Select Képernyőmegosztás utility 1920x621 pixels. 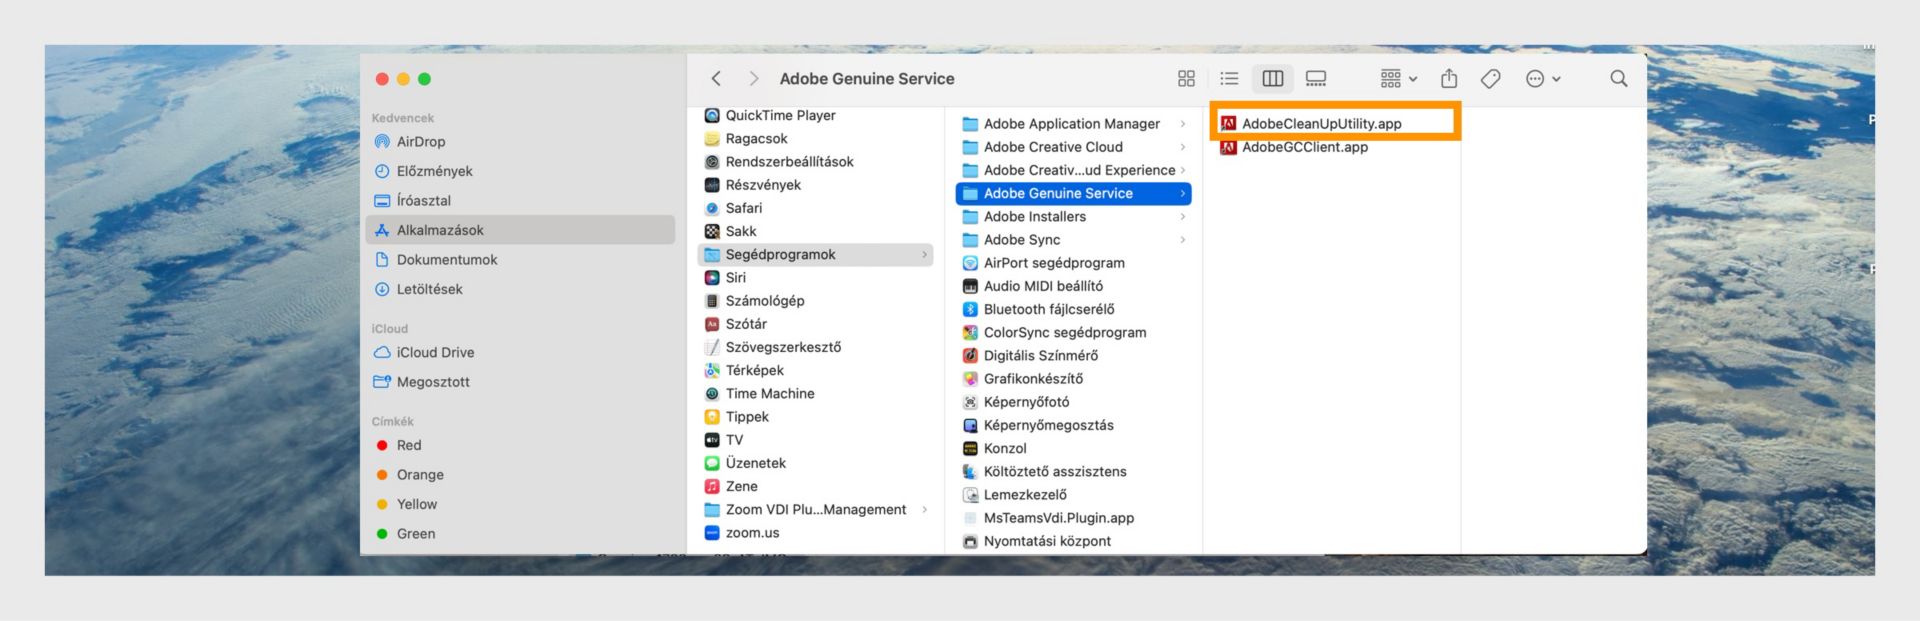(1074, 425)
